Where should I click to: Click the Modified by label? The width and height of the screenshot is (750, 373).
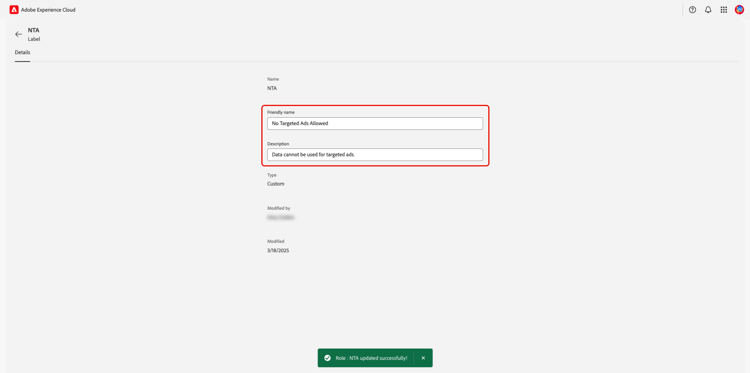point(278,208)
